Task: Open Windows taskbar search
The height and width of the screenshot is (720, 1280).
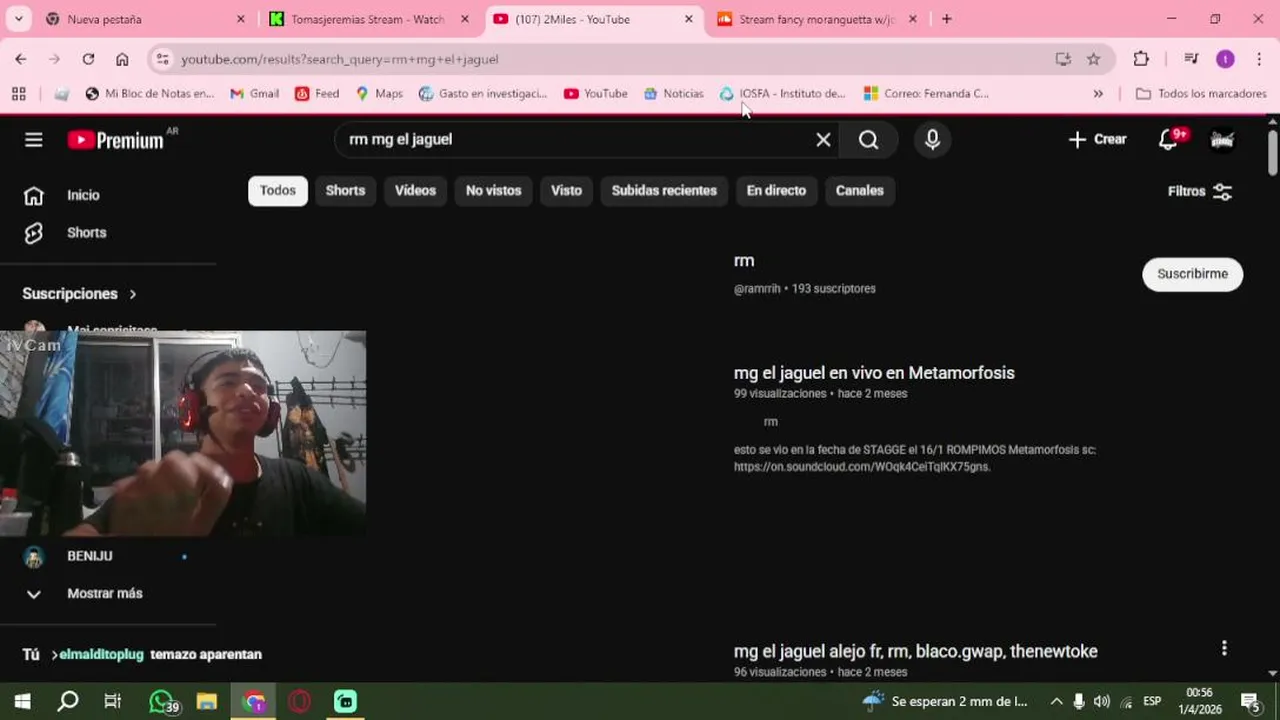Action: point(68,701)
